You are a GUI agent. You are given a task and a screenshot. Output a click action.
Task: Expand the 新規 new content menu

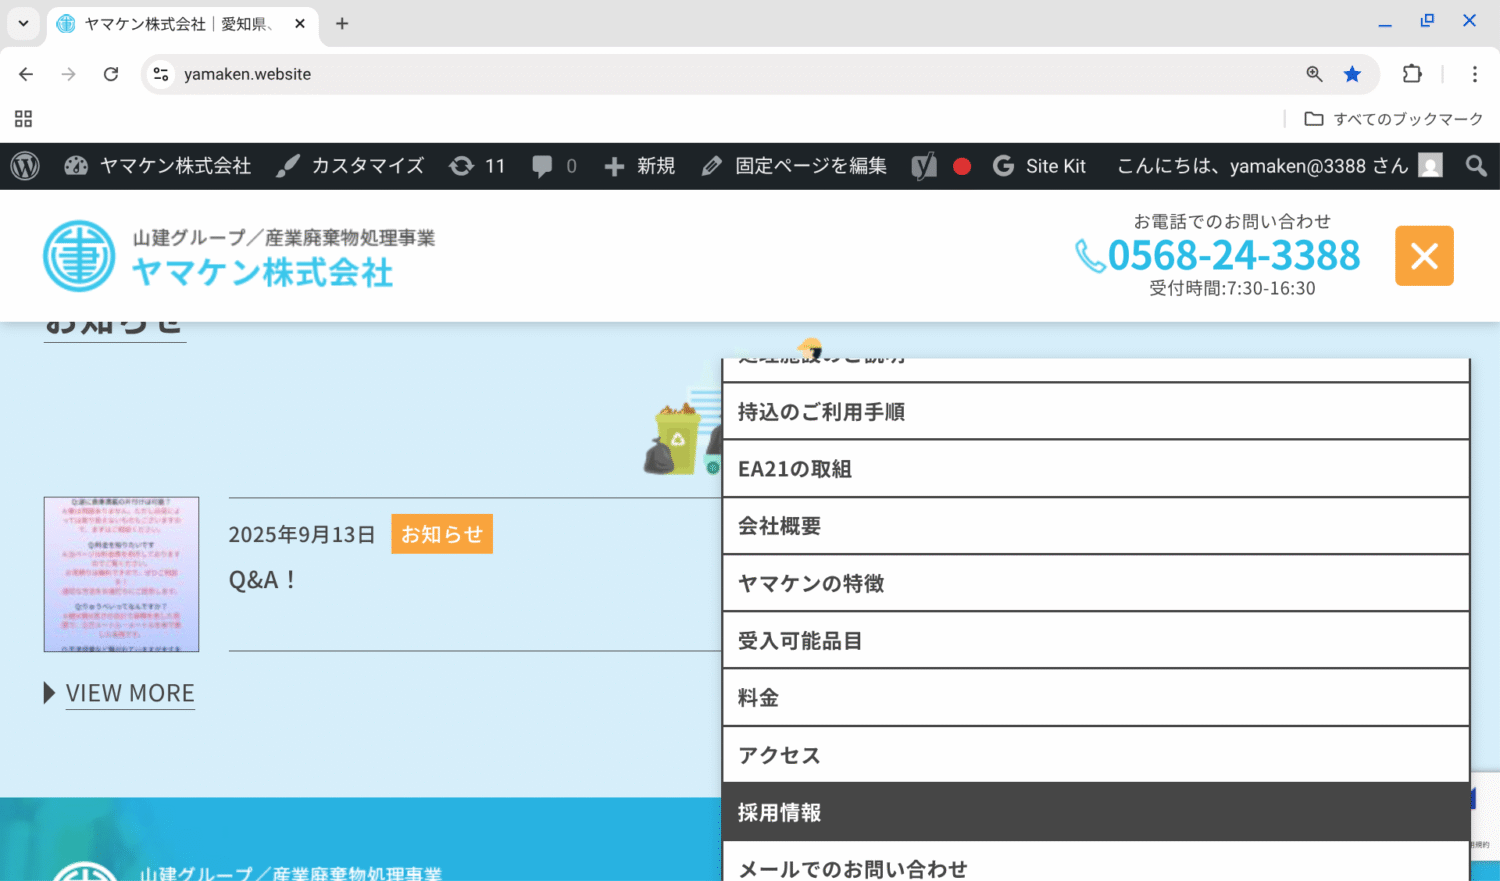(640, 166)
